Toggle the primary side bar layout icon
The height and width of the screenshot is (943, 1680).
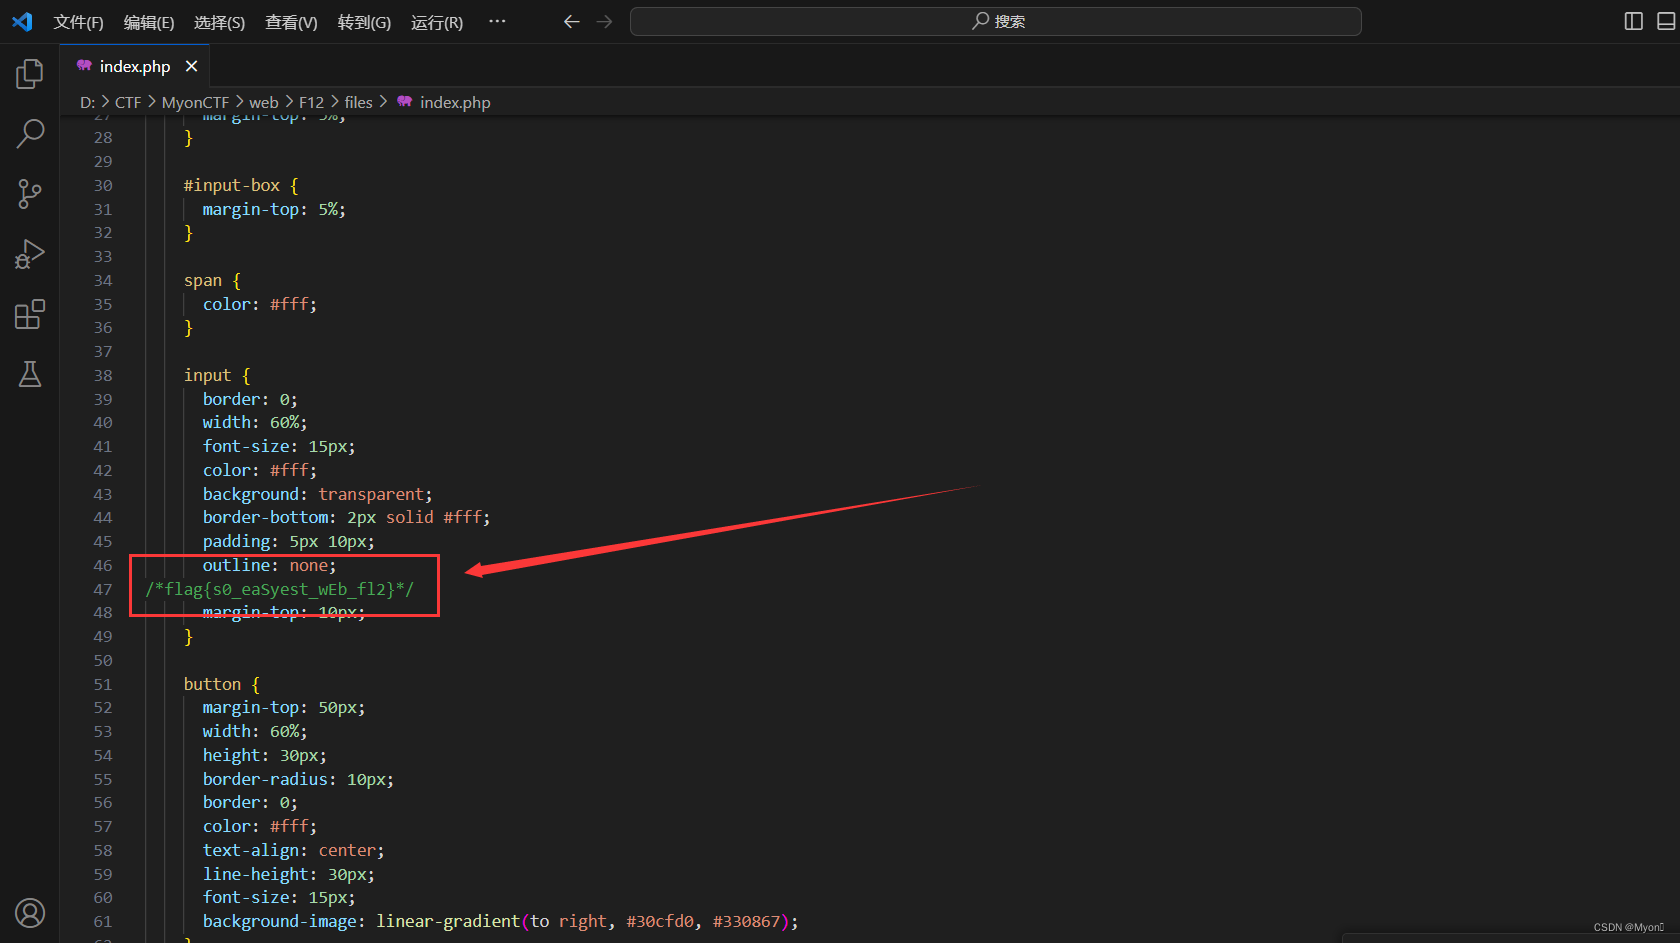[1633, 21]
